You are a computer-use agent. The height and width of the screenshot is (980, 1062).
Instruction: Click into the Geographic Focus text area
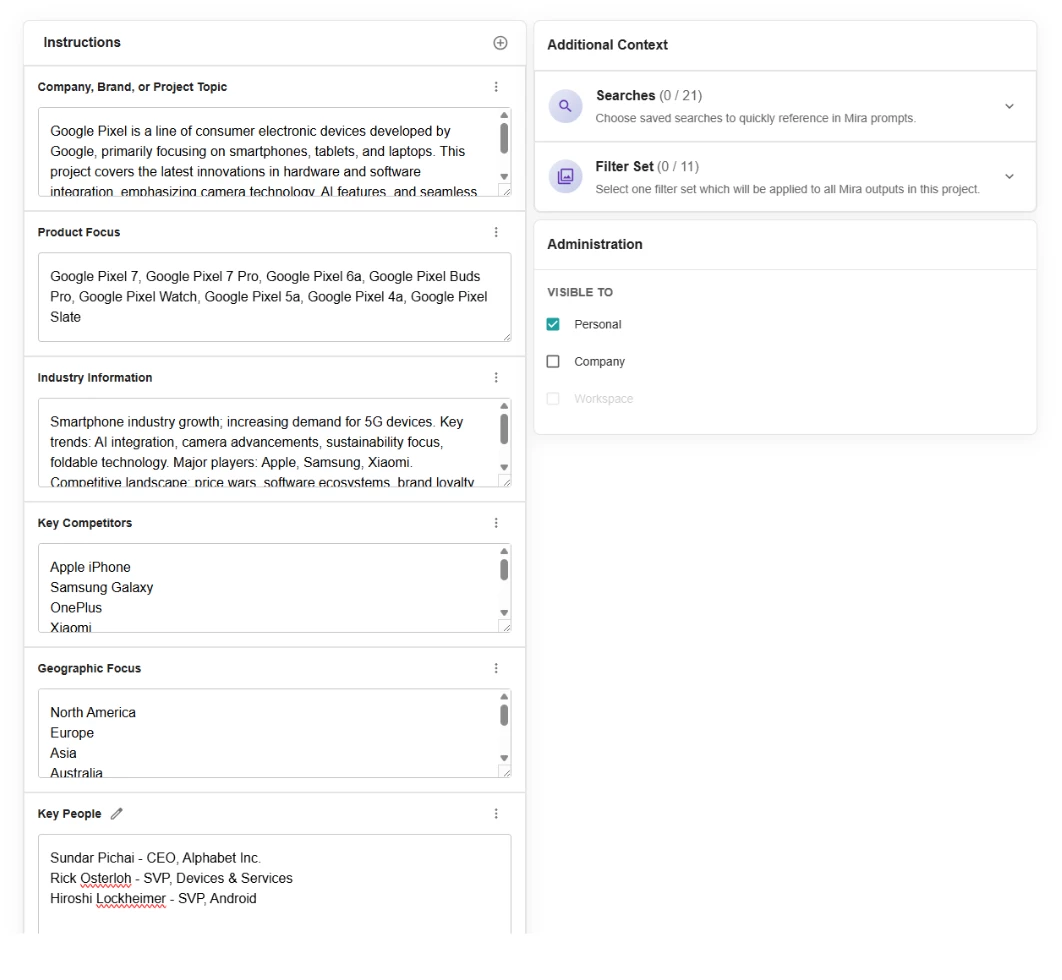click(274, 733)
